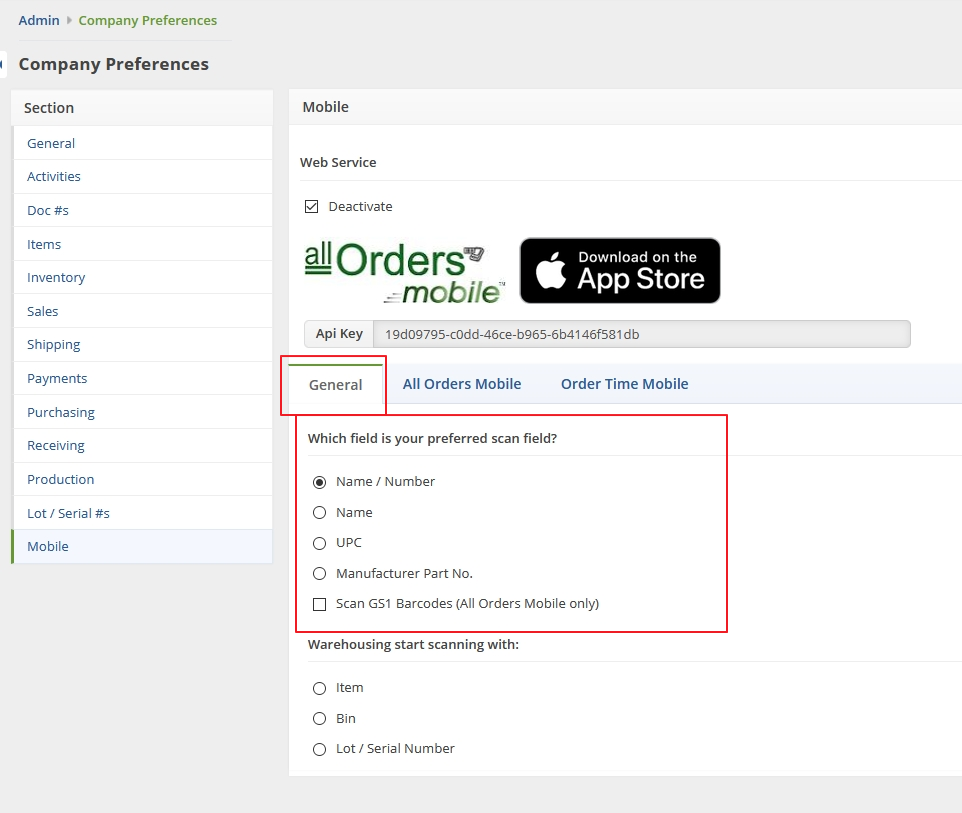The width and height of the screenshot is (962, 813).
Task: Click the Company Preferences page title
Action: click(114, 64)
